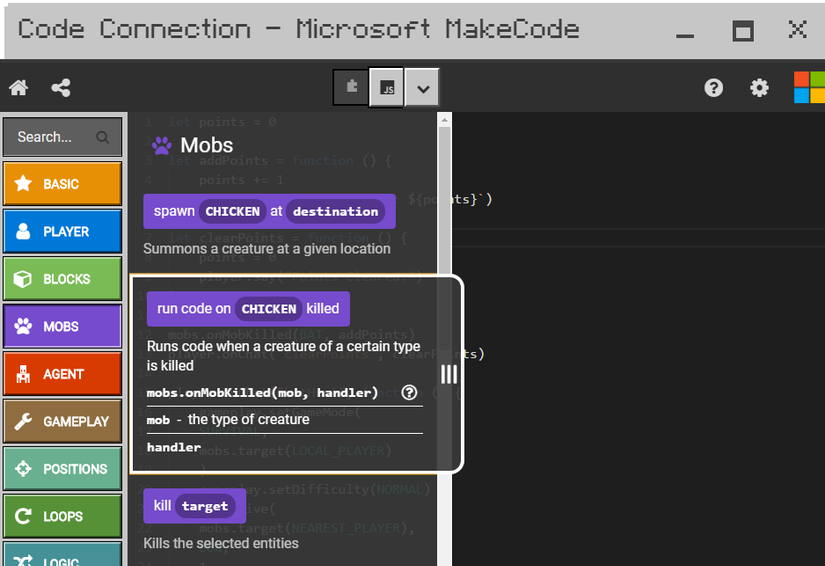Click the flyout resize handle
Viewport: 825px width, 566px height.
[x=449, y=374]
